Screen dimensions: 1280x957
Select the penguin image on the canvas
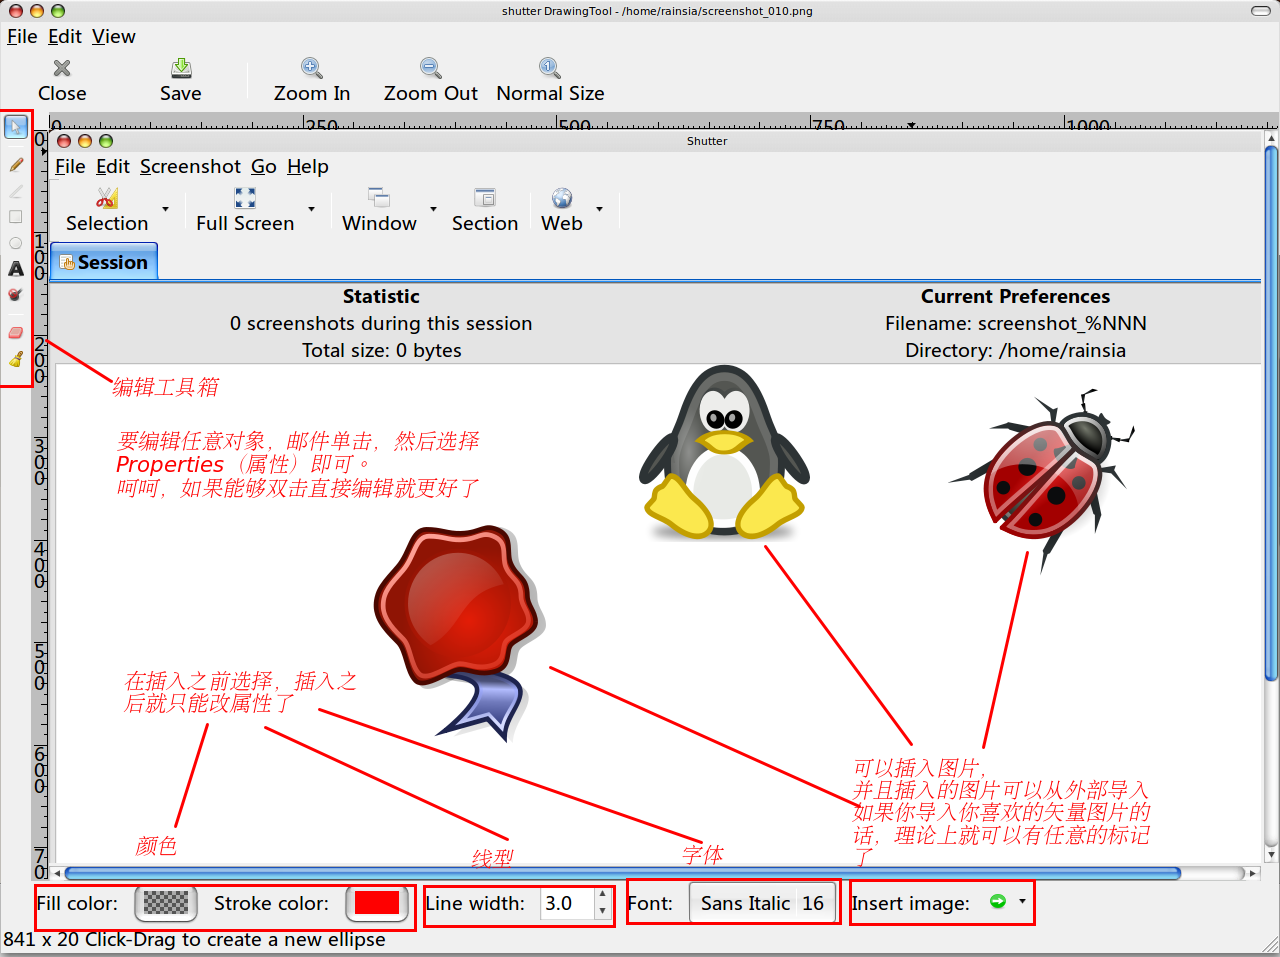point(725,452)
